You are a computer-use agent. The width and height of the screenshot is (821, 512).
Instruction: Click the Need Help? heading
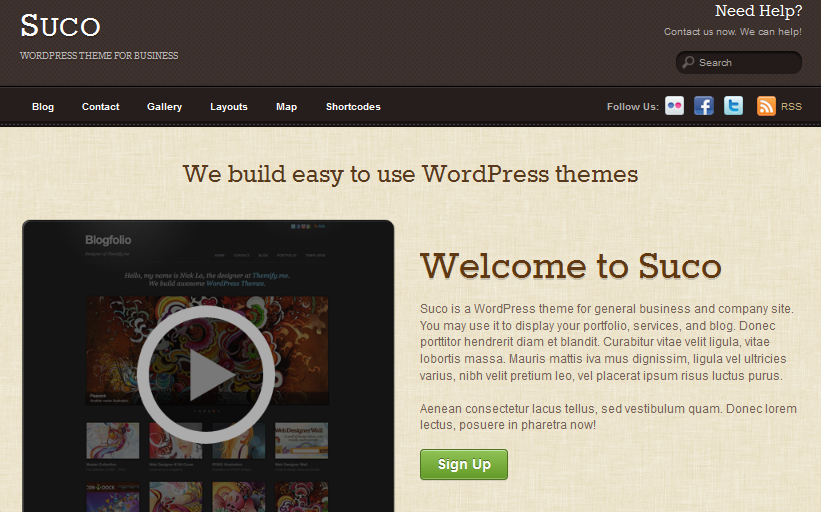point(758,10)
